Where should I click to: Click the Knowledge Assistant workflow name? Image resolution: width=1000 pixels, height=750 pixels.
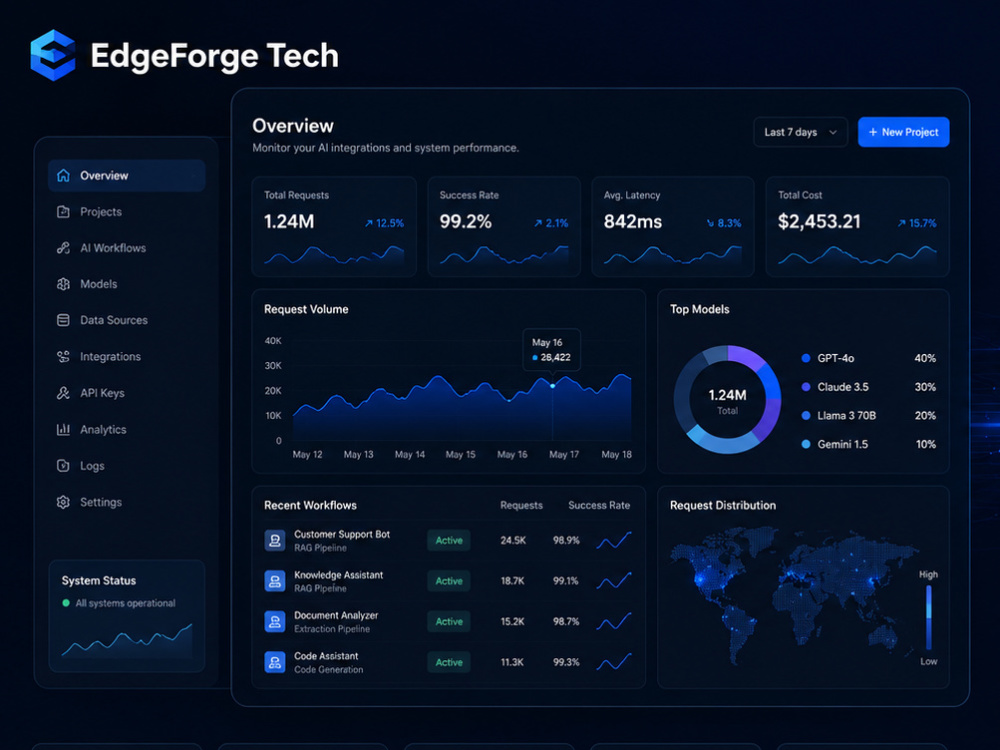[x=339, y=575]
